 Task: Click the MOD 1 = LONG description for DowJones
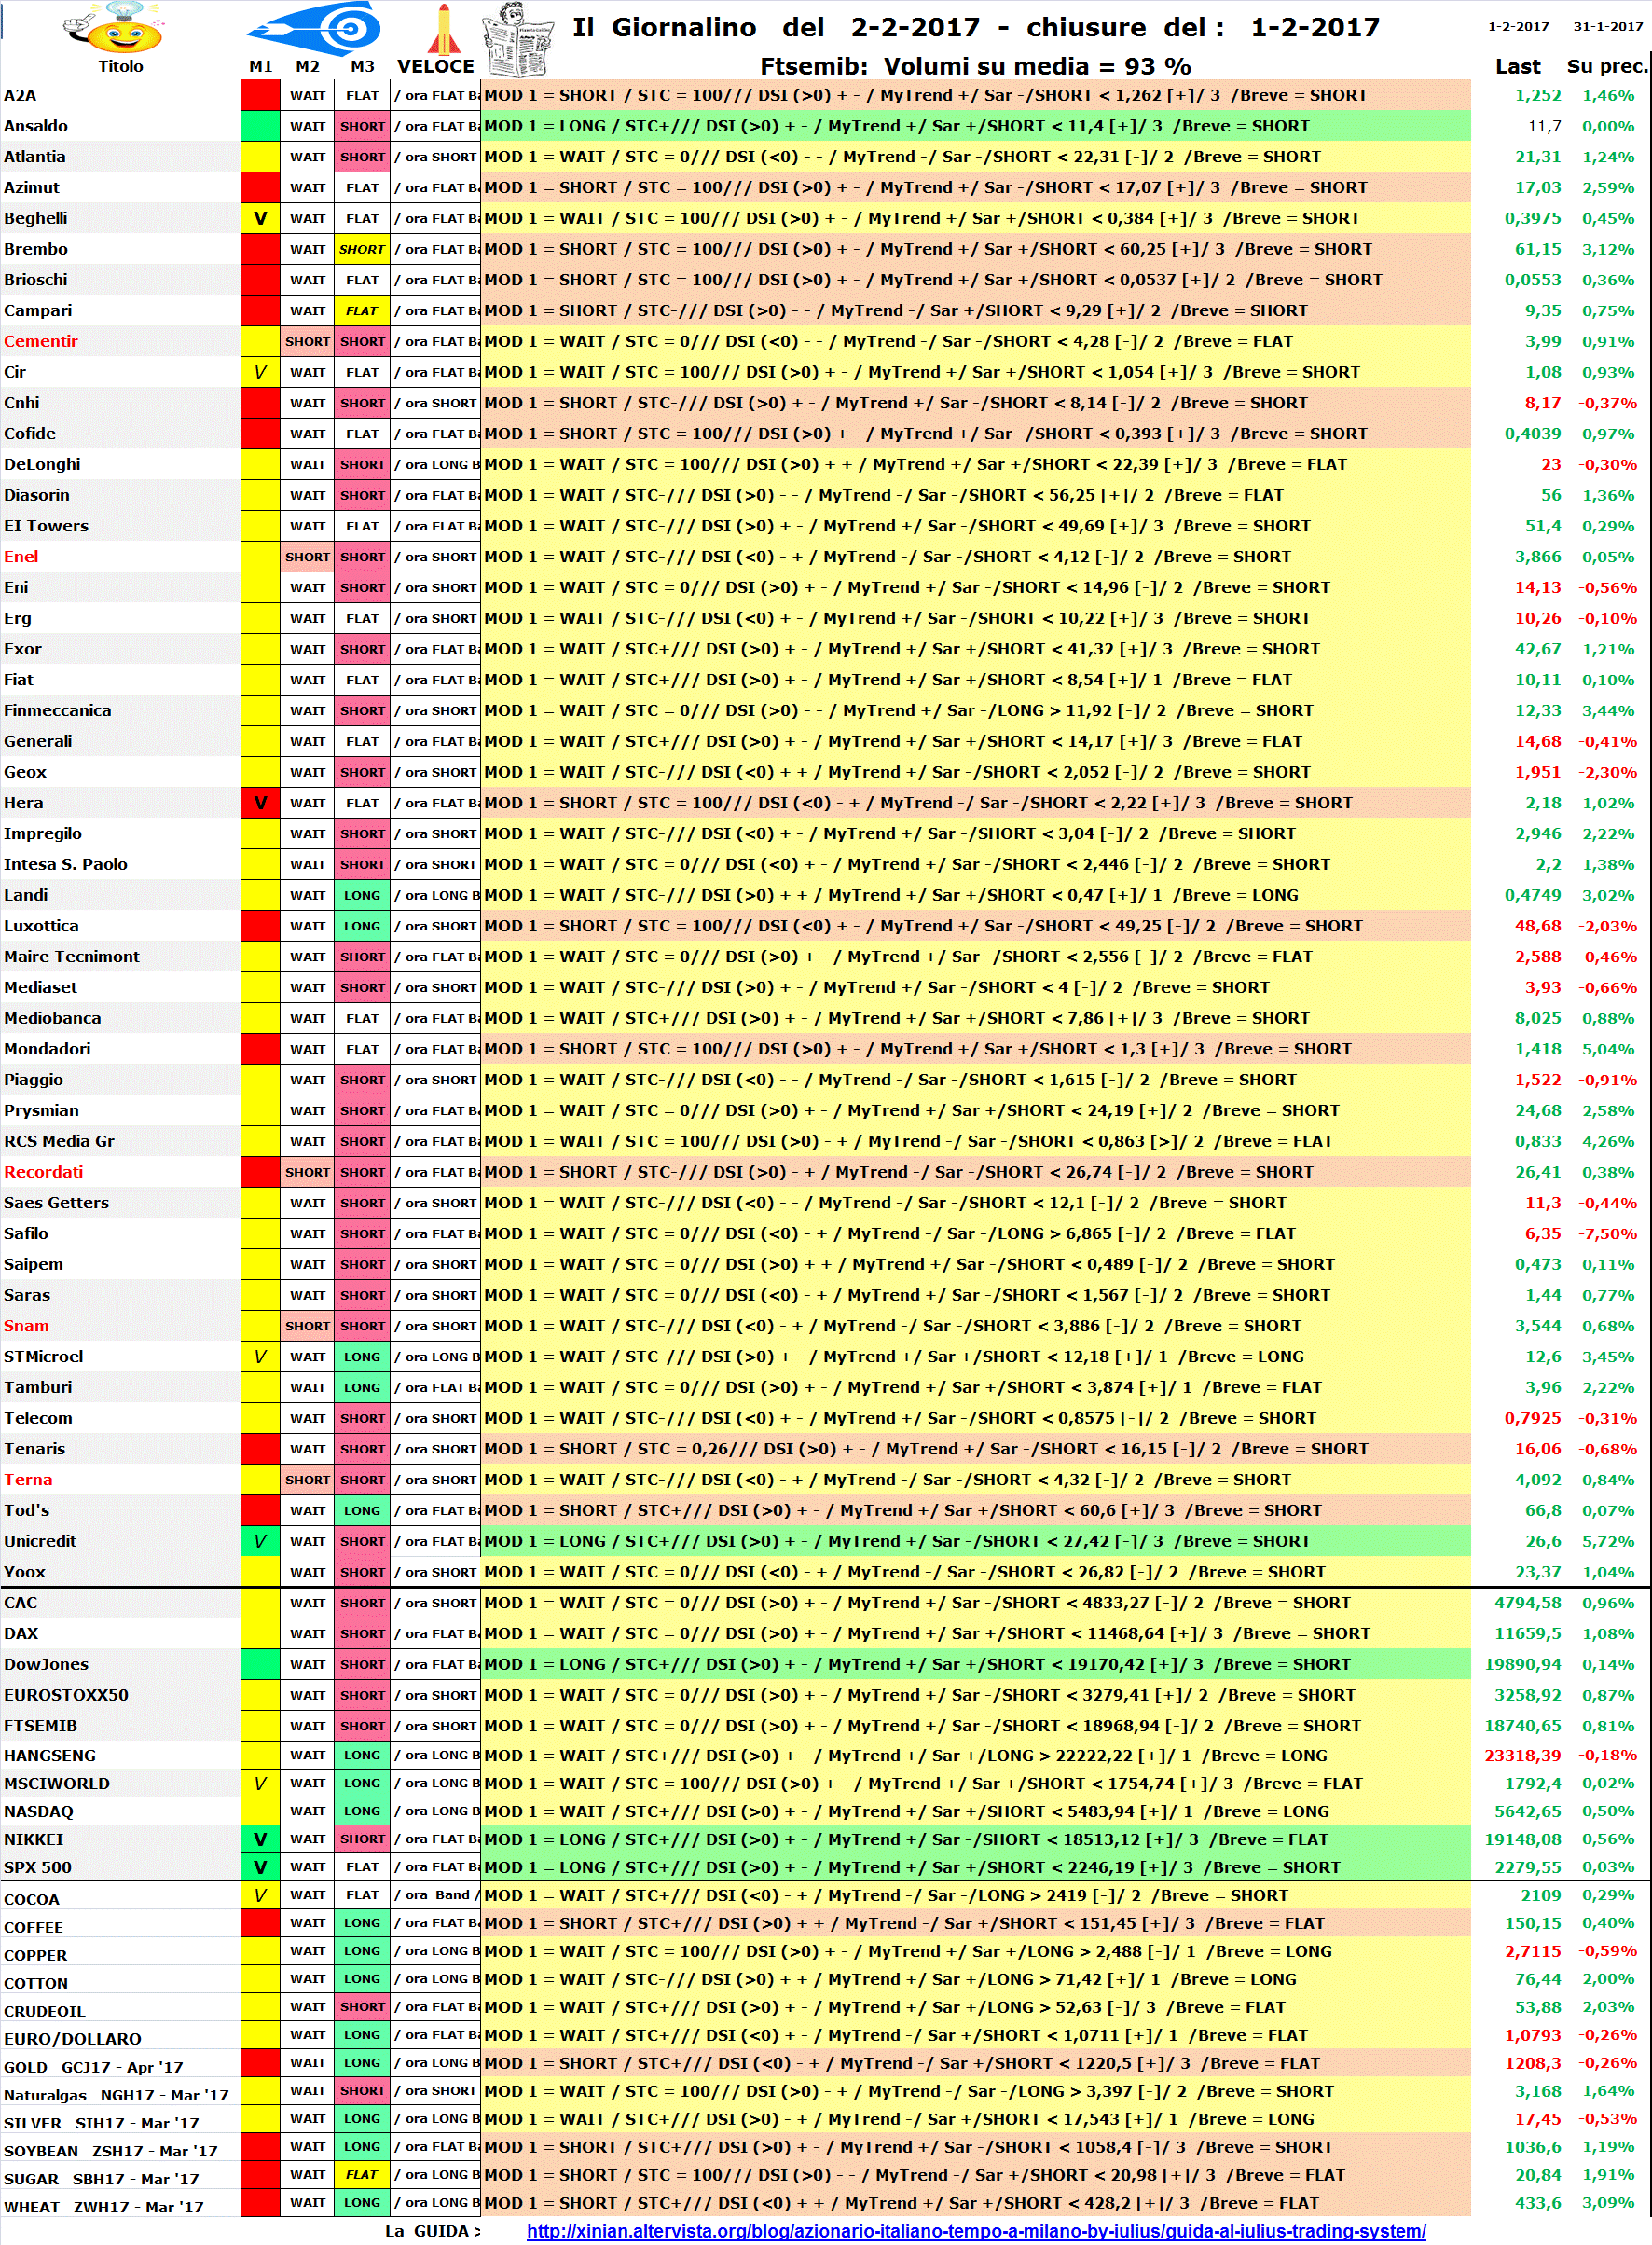point(975,1664)
